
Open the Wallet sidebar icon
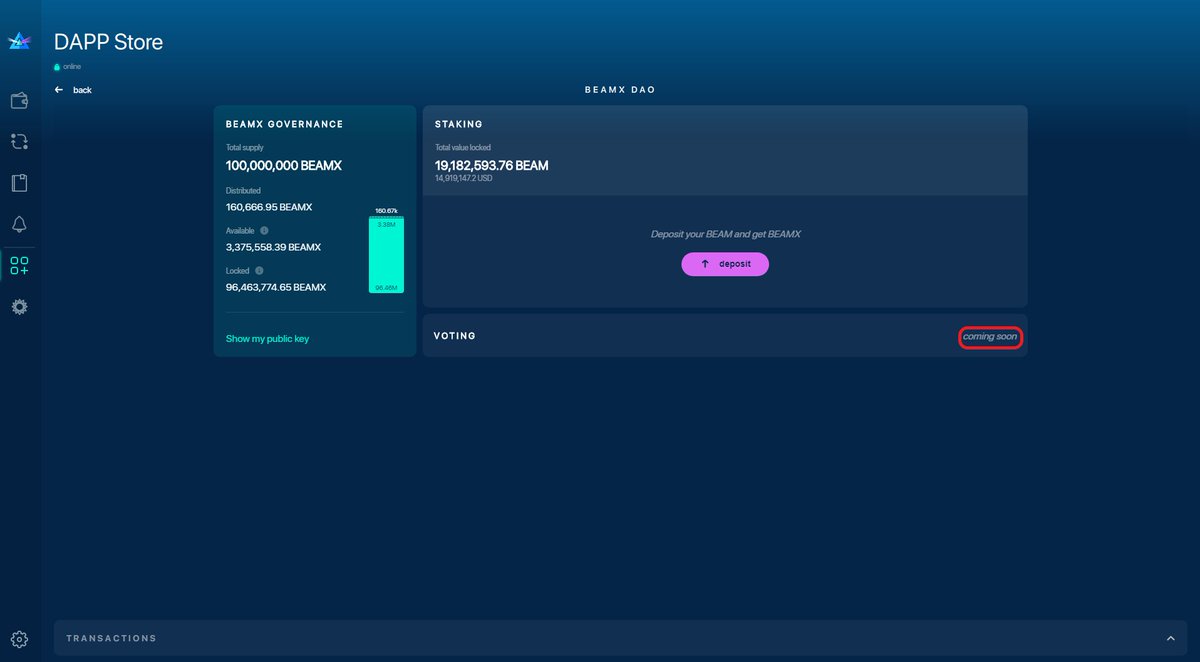click(19, 100)
